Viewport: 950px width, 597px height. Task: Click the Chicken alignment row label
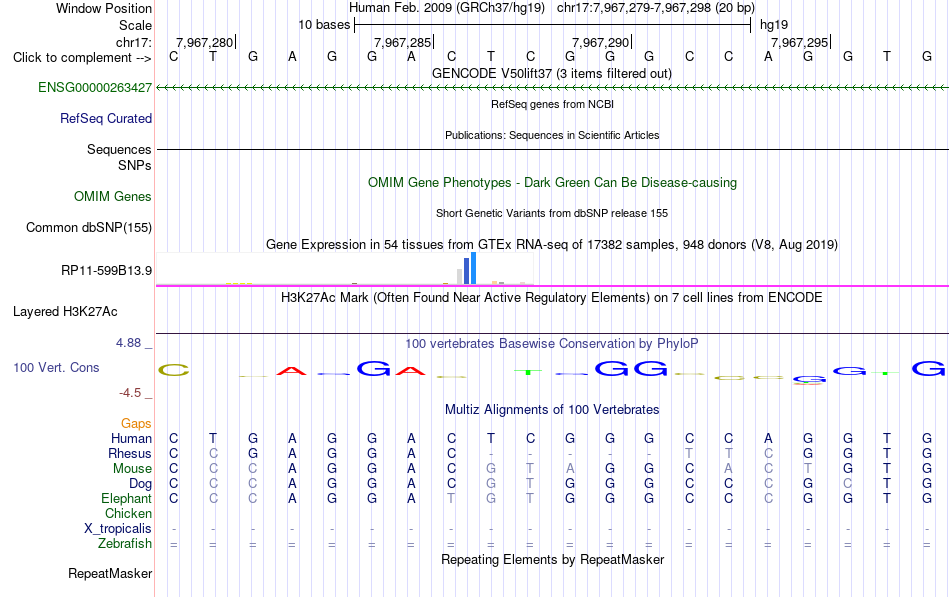tap(128, 513)
